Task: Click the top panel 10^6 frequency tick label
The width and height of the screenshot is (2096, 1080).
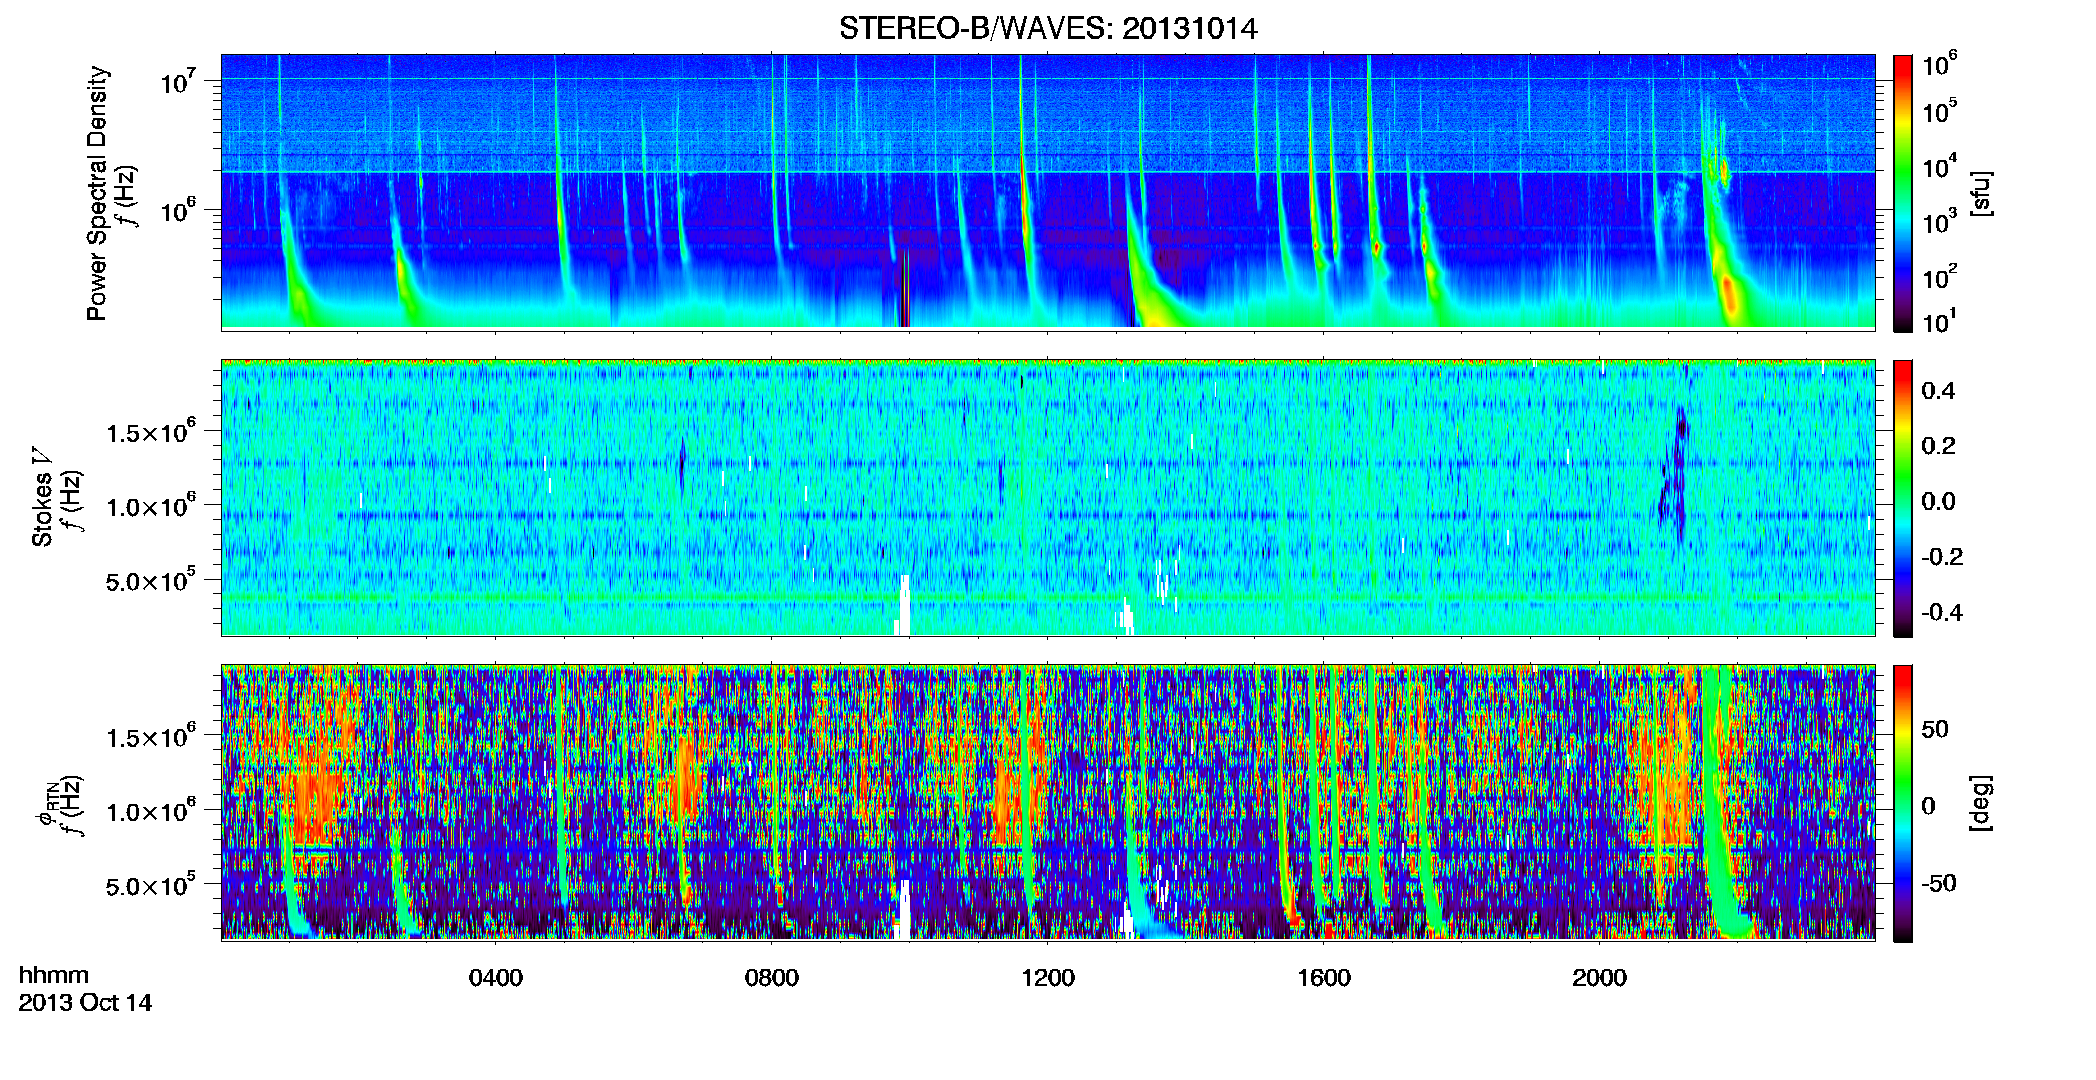Action: 179,211
